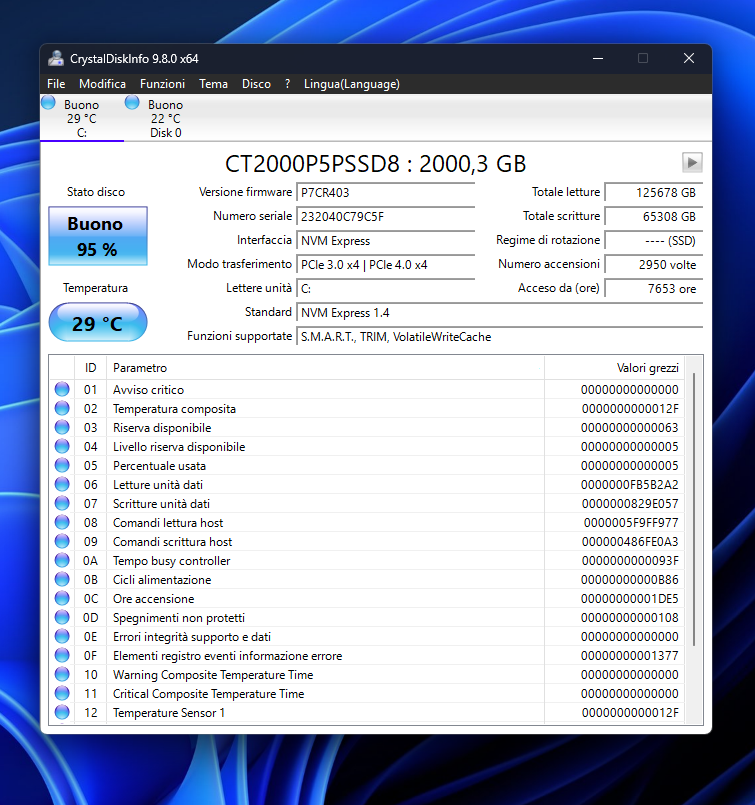Click the orb beside Errori integrità supporto e dati
755x805 pixels.
62,636
